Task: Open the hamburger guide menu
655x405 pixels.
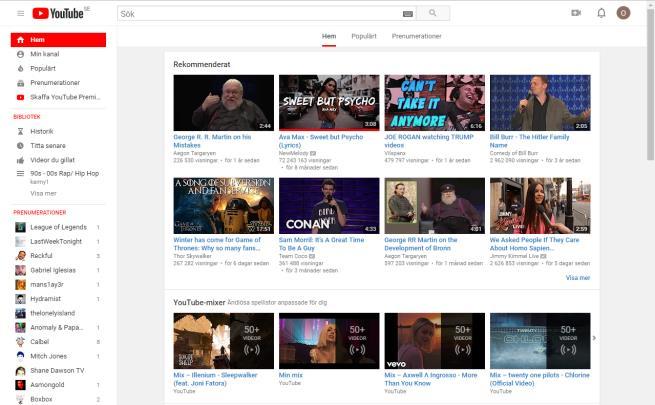Action: [20, 13]
